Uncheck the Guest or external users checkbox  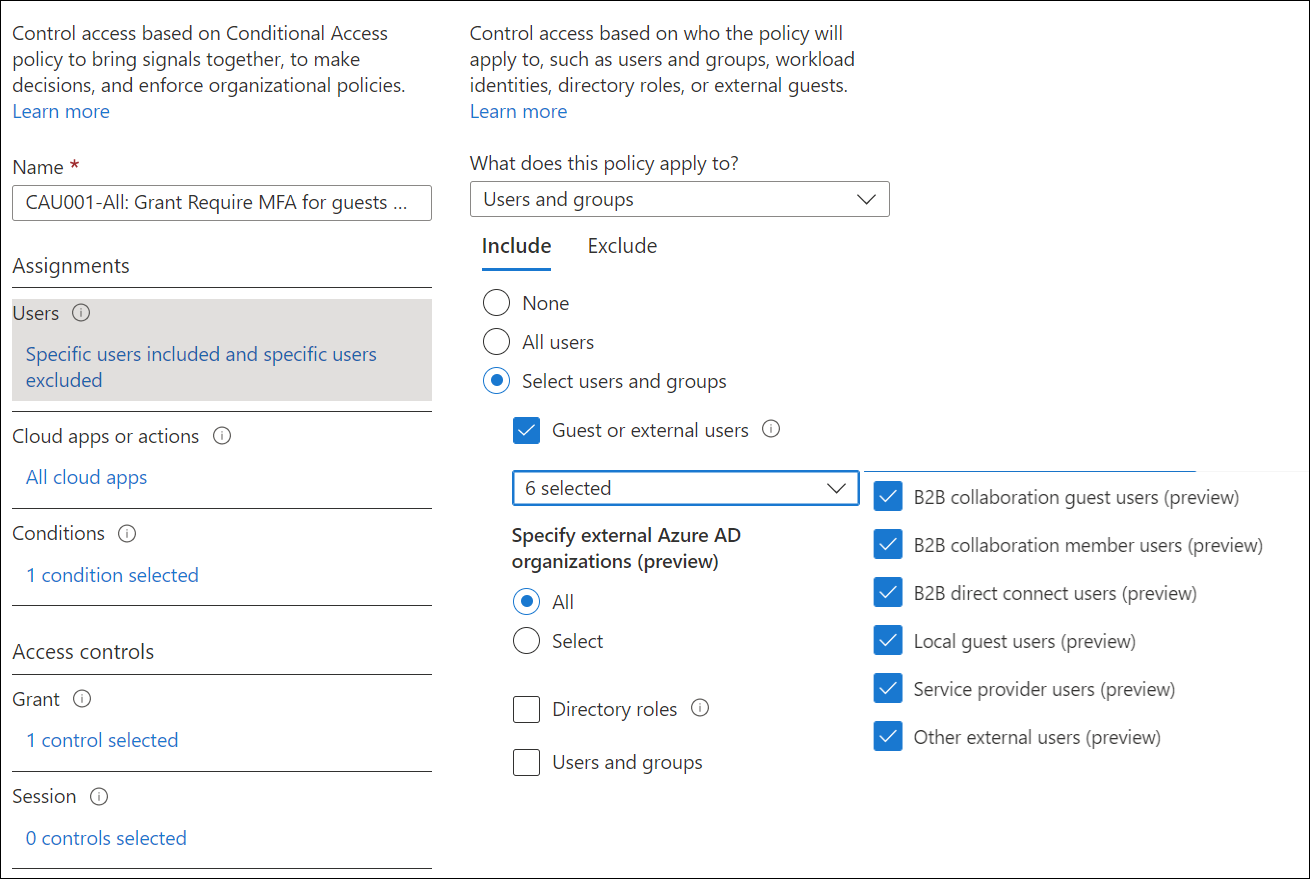526,430
